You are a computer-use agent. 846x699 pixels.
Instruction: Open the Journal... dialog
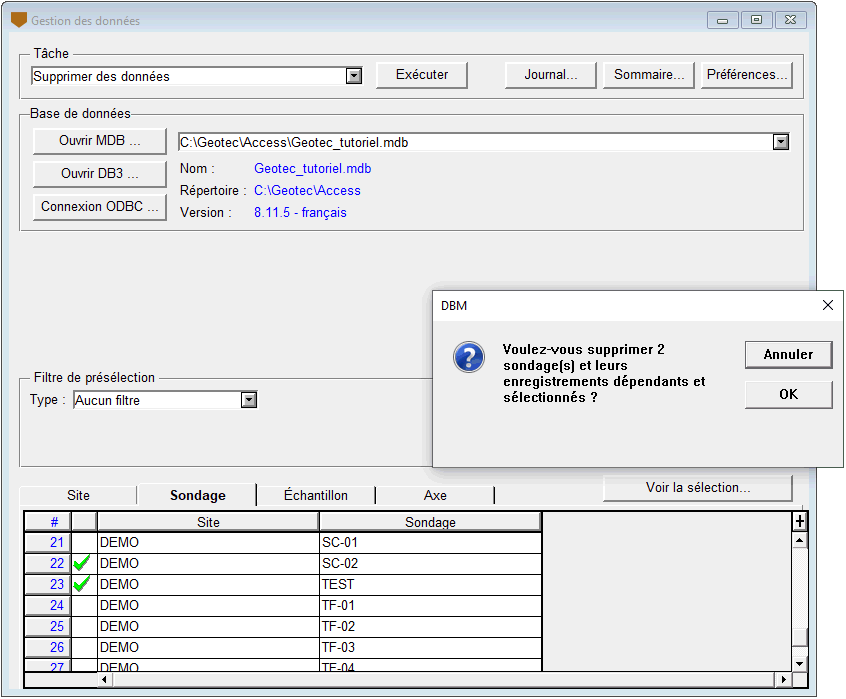[551, 75]
